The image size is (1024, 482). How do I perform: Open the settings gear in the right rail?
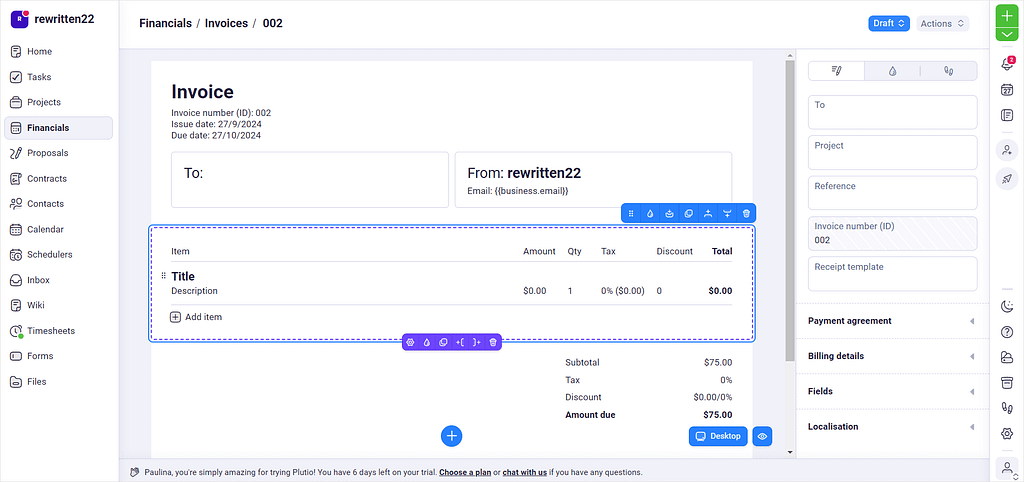(1007, 434)
